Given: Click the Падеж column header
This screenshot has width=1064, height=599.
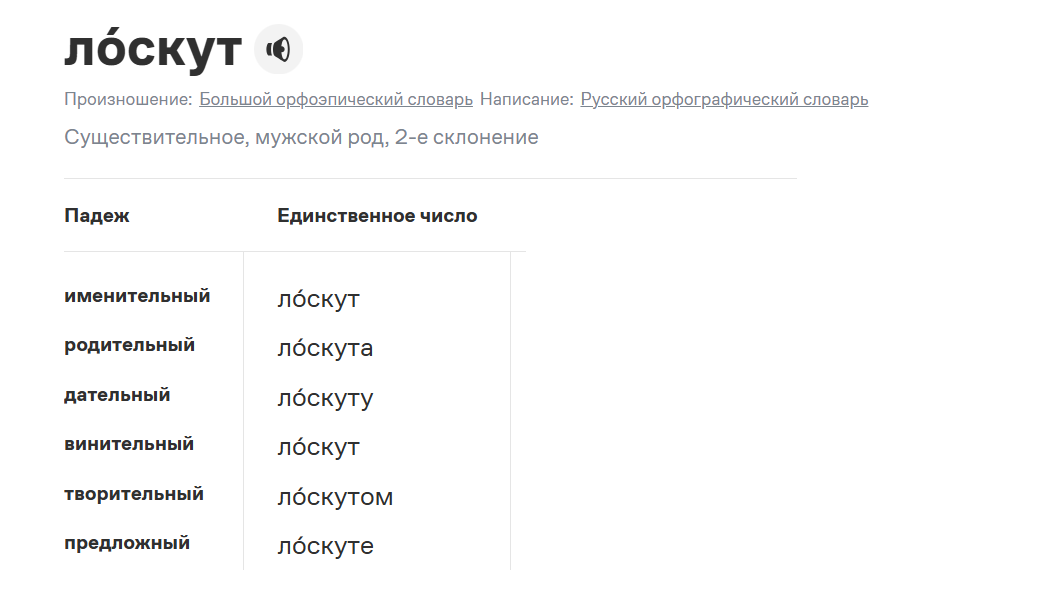Looking at the screenshot, I should point(96,216).
